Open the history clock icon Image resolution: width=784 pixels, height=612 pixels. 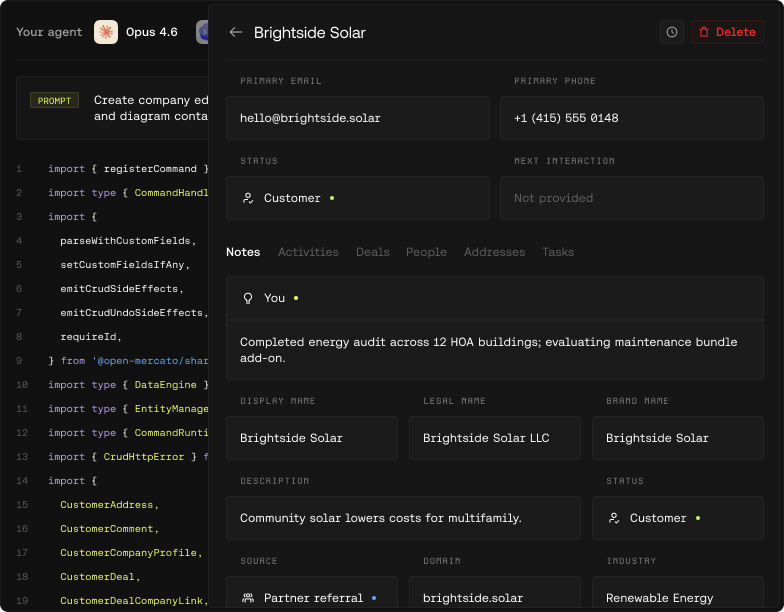[672, 32]
